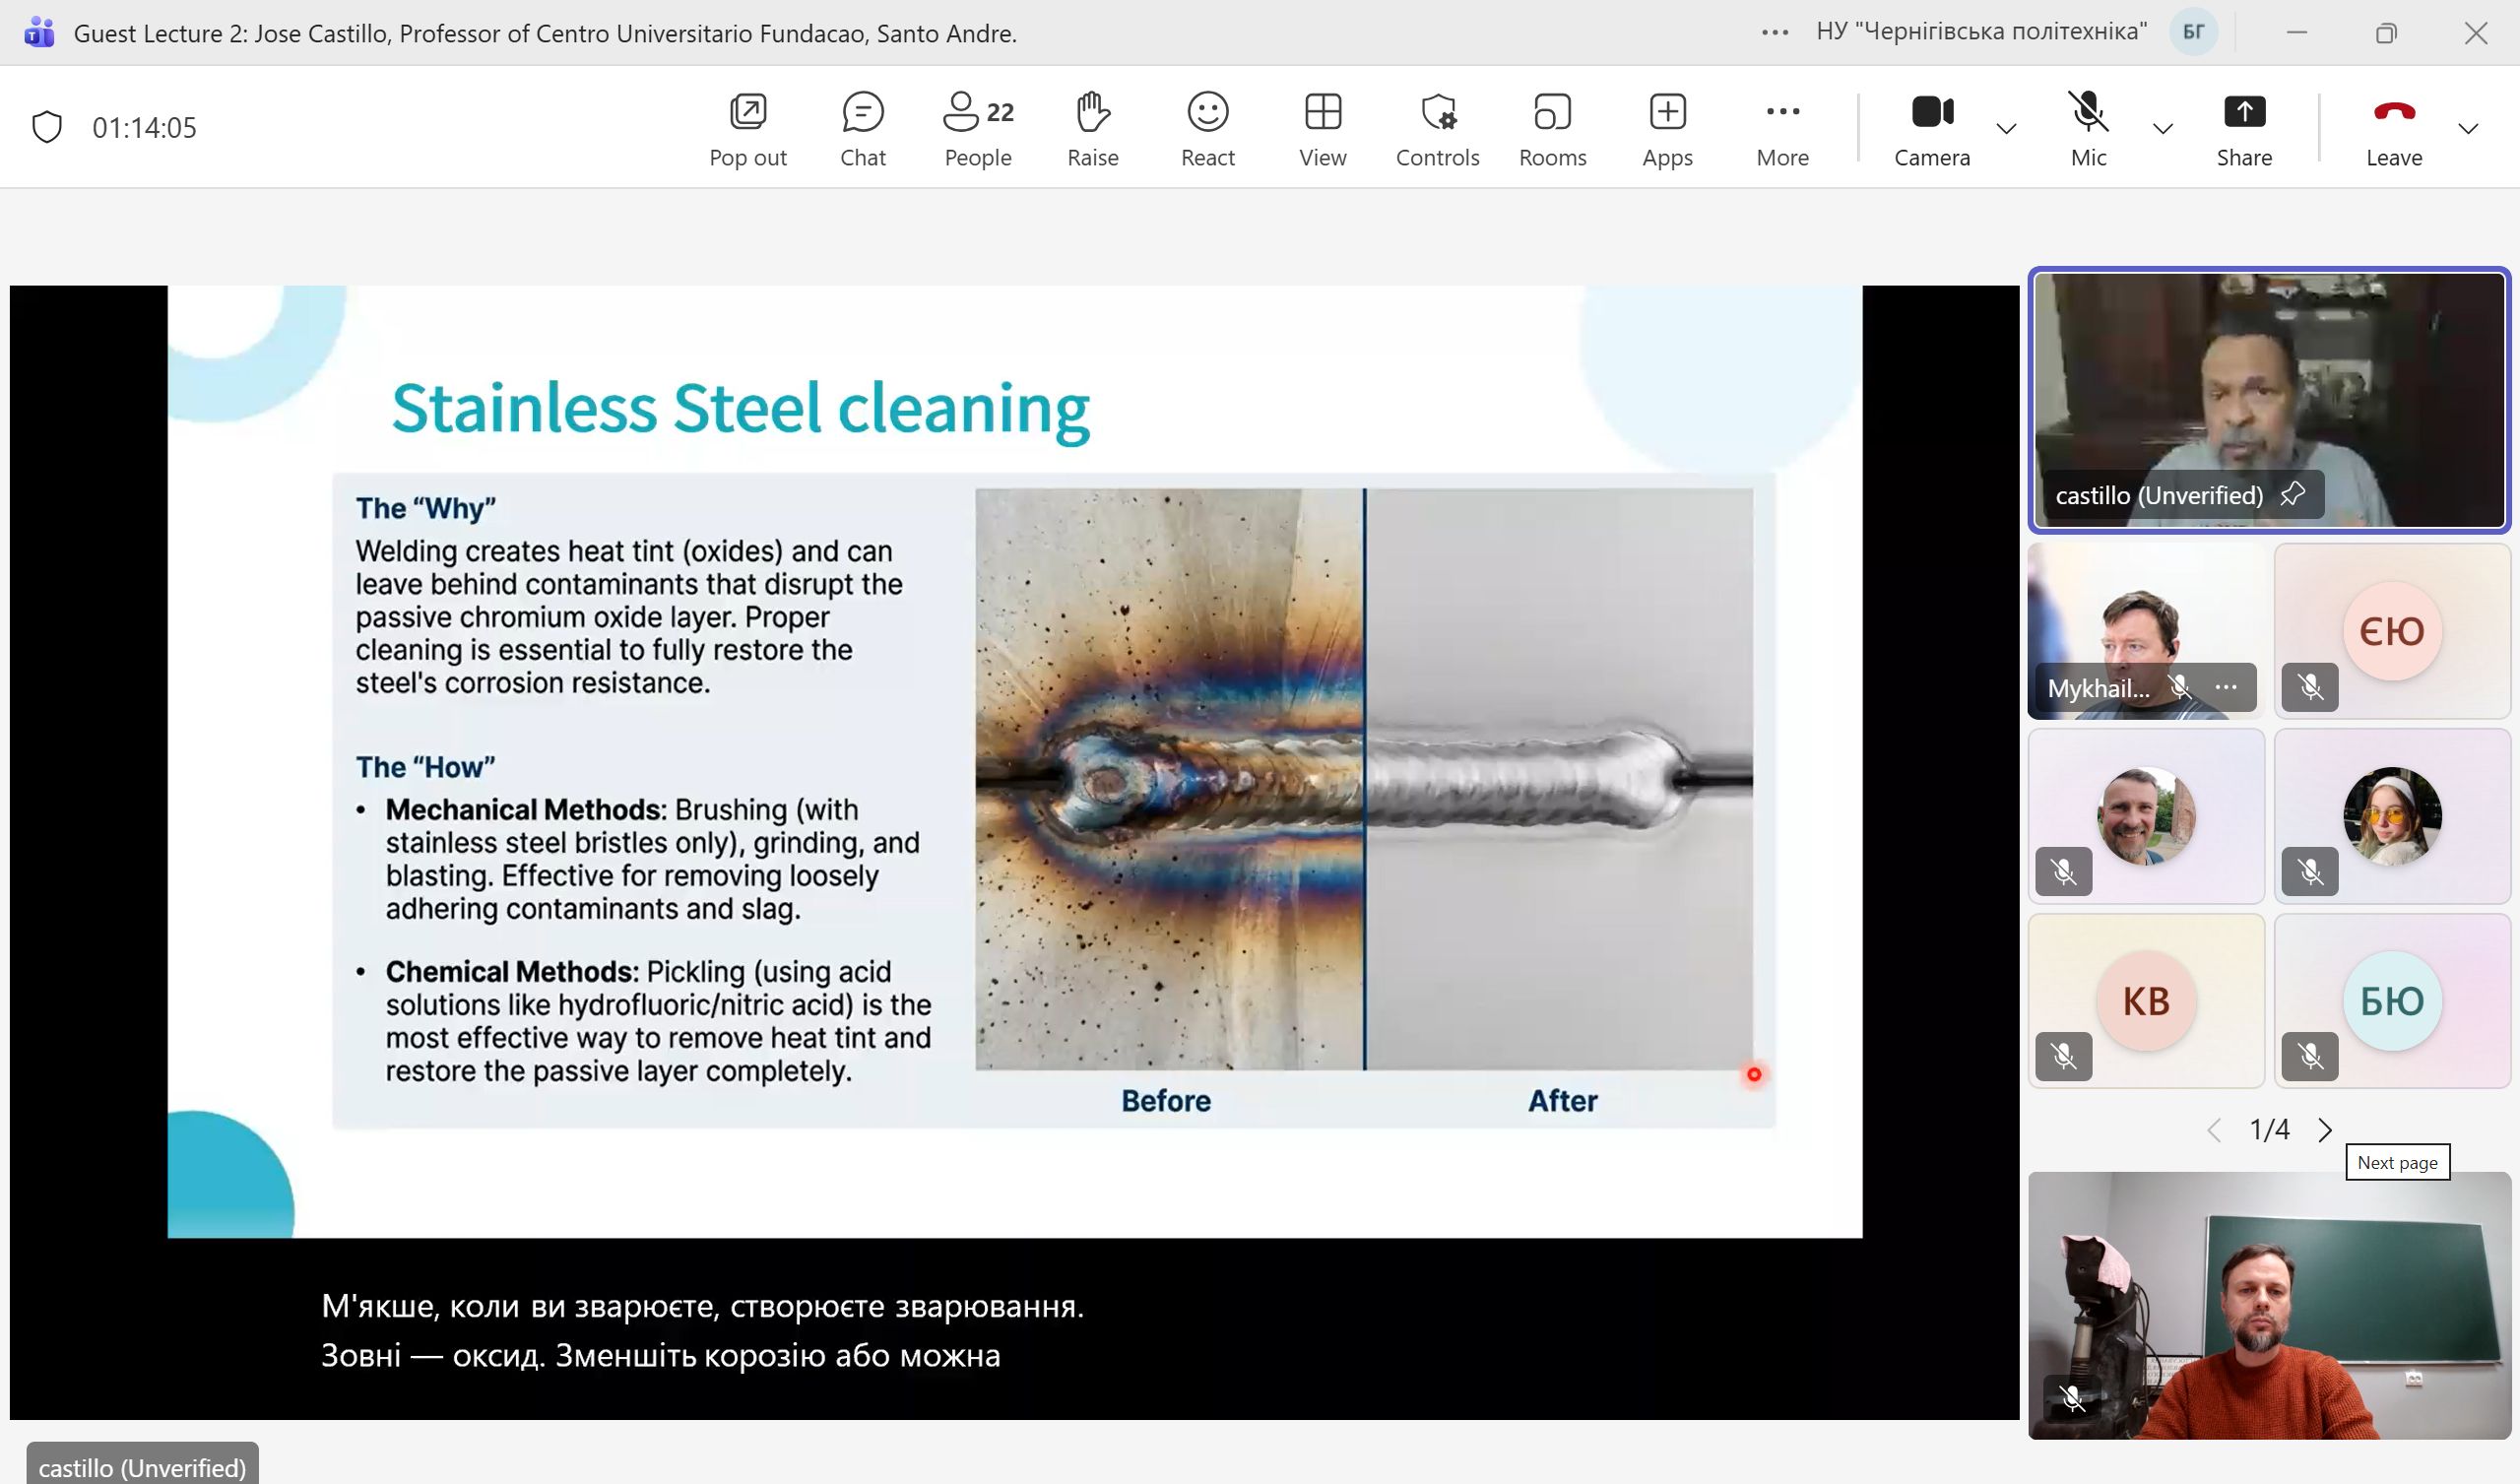Toggle the Camera on or off

[x=1931, y=129]
